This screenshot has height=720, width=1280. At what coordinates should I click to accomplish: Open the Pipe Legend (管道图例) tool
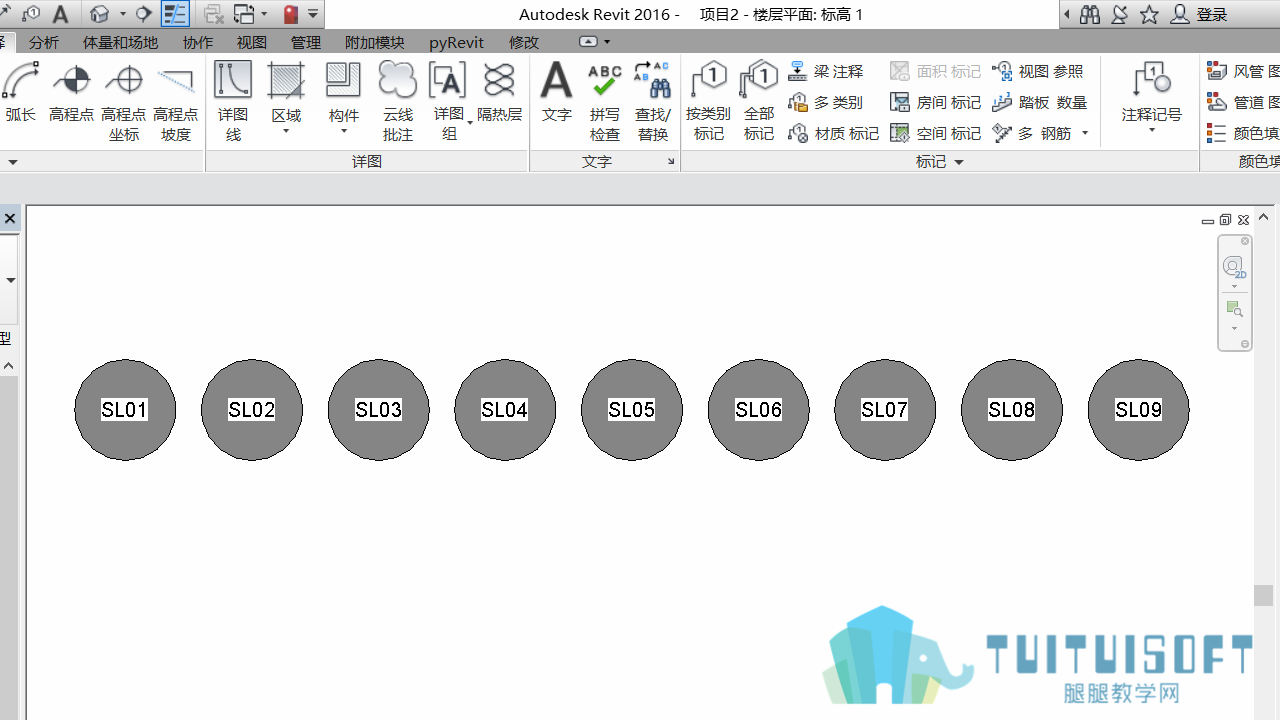click(x=1242, y=102)
